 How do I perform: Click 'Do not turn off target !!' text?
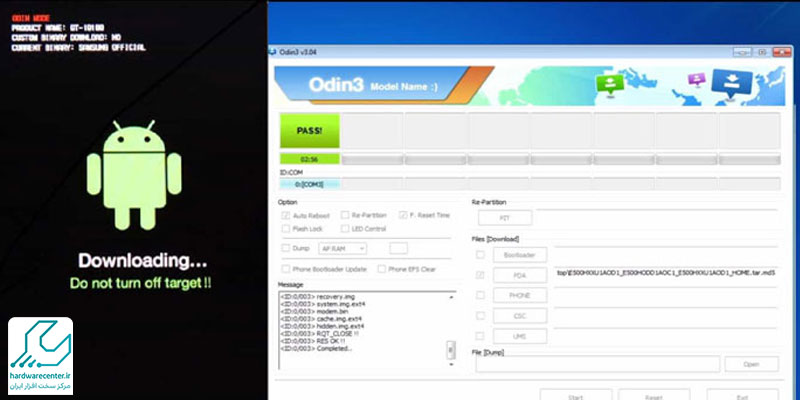coord(140,283)
